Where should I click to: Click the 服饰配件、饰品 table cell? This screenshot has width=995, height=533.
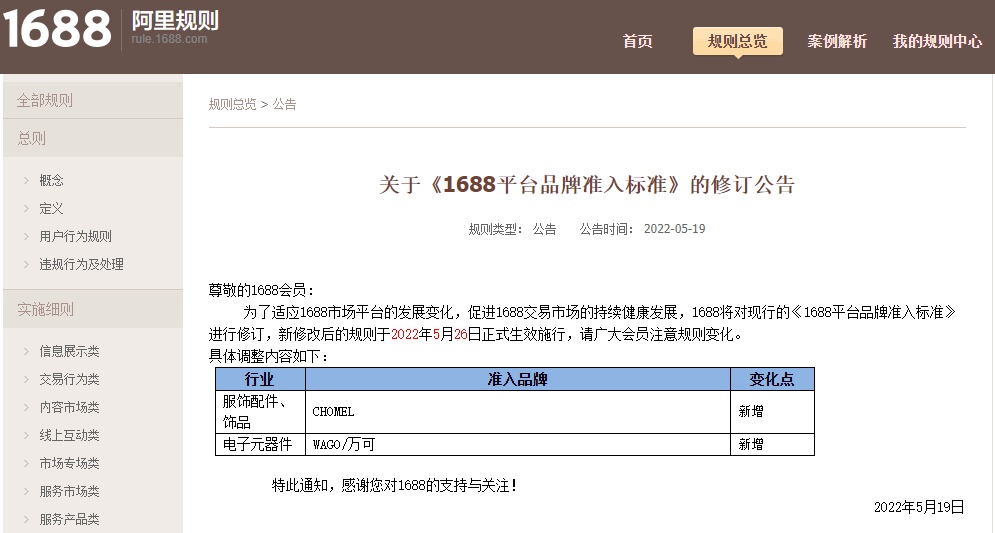coord(260,412)
